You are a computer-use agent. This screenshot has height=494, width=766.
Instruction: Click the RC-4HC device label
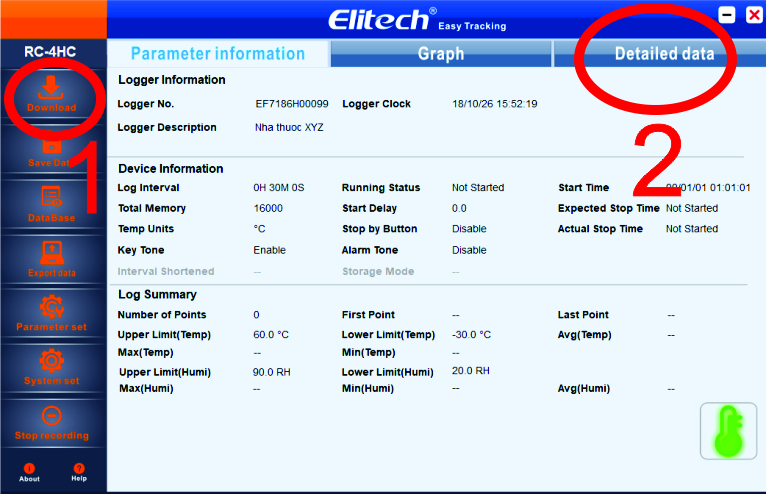coord(51,51)
